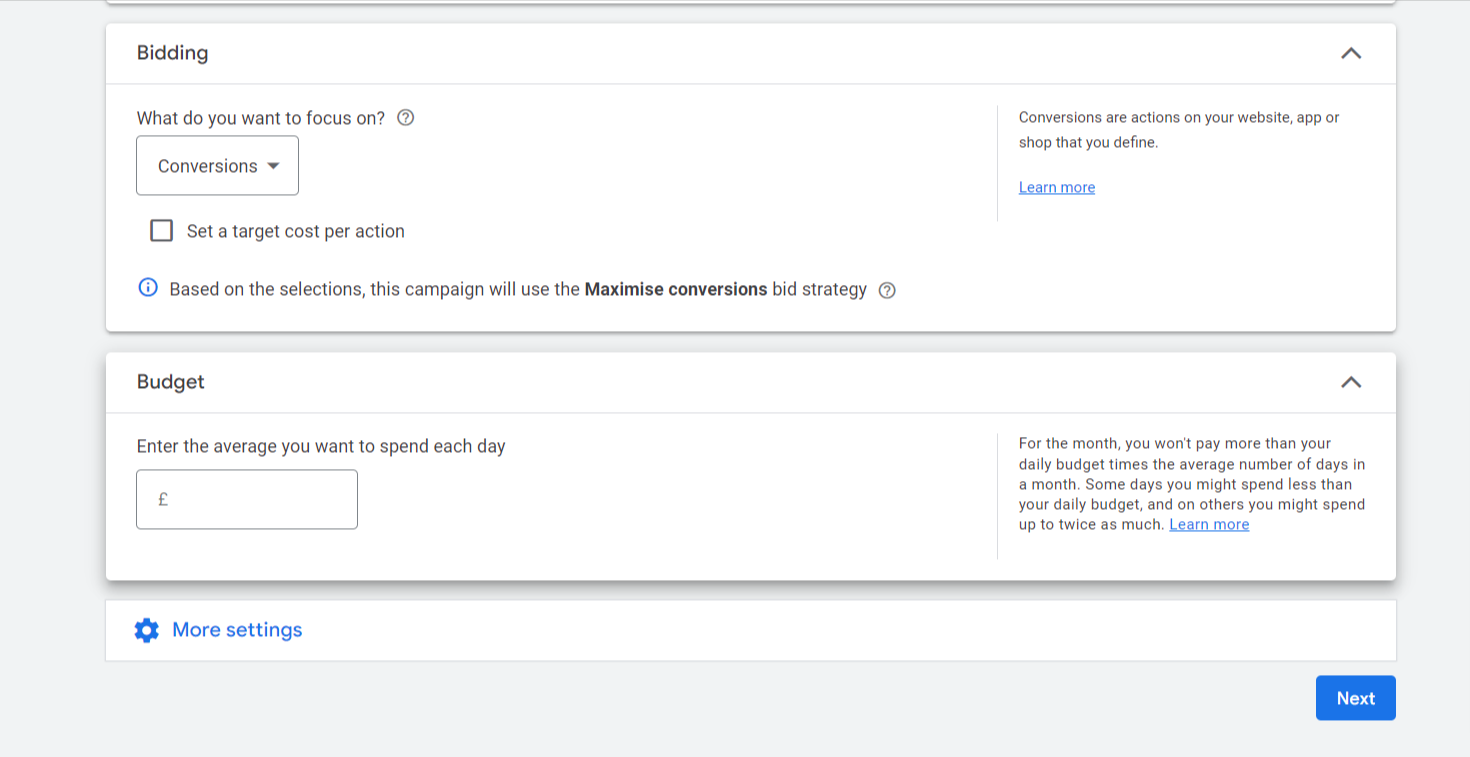Open Learn more link about daily budget
Viewport: 1470px width, 757px height.
click(1209, 525)
